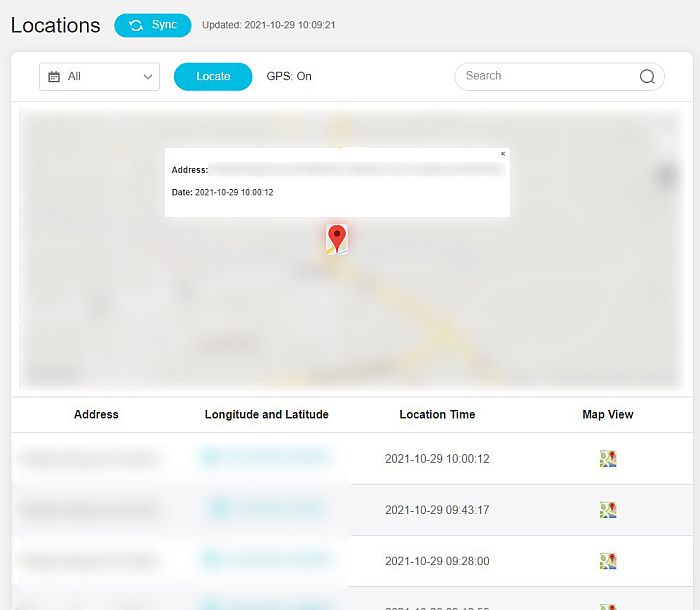700x610 pixels.
Task: Click the red map pin marker
Action: pos(337,239)
